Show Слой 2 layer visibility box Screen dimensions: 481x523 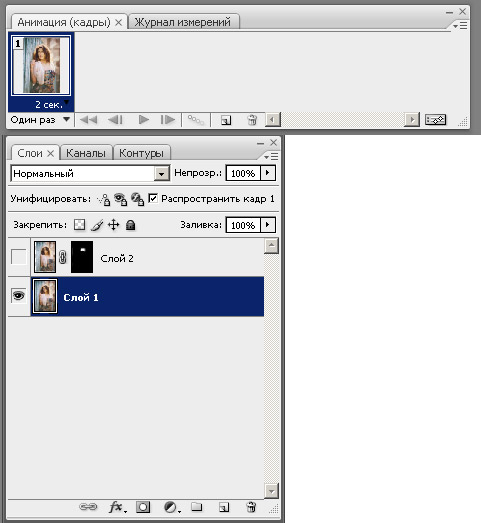[19, 257]
